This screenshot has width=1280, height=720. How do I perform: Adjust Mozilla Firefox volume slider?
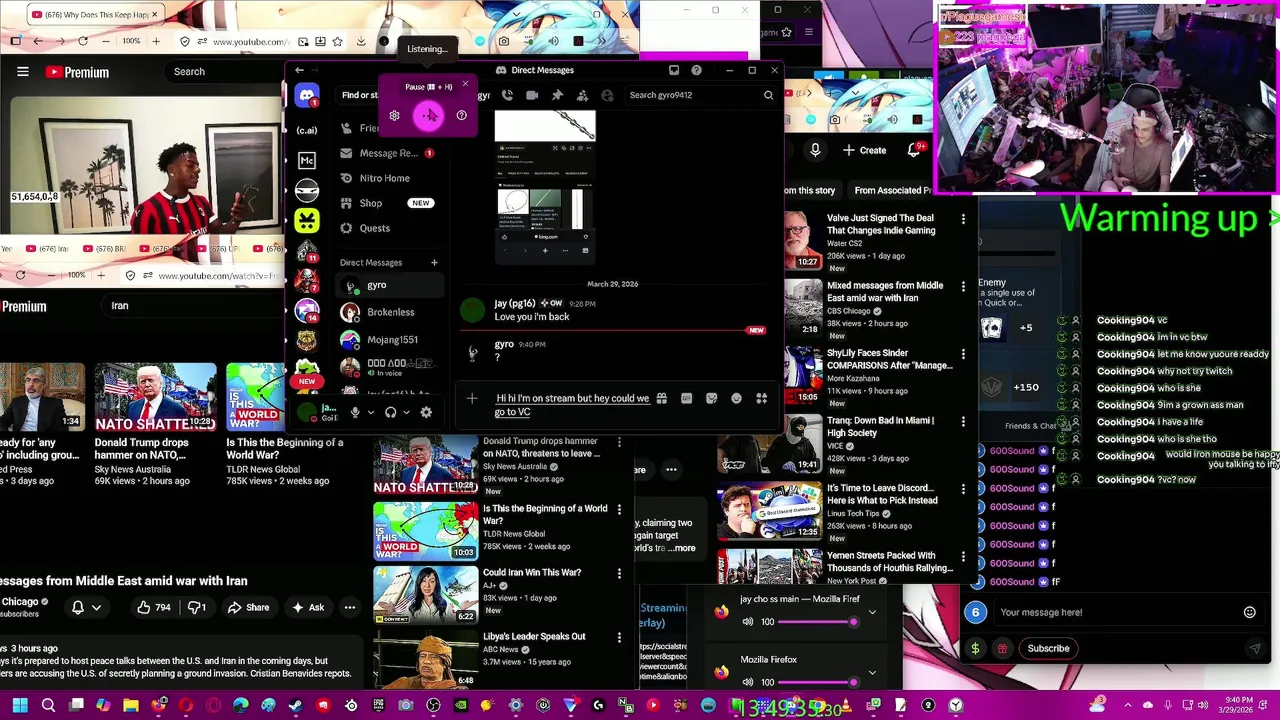point(815,682)
